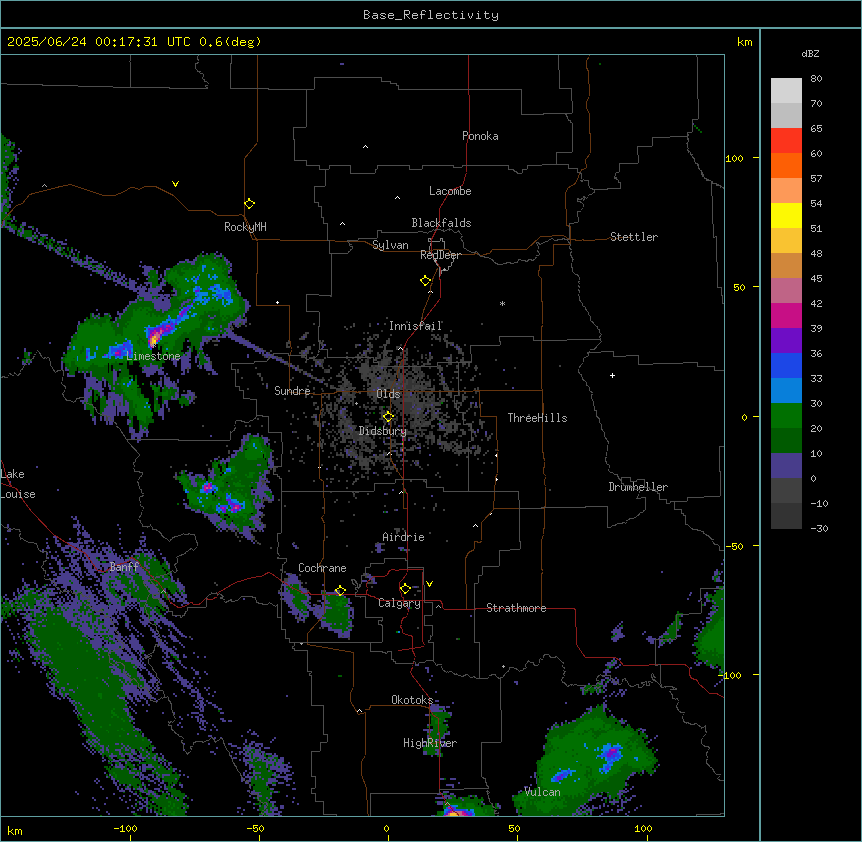Screen dimensions: 862x842
Task: Click the Sylvan town label
Action: (x=390, y=245)
